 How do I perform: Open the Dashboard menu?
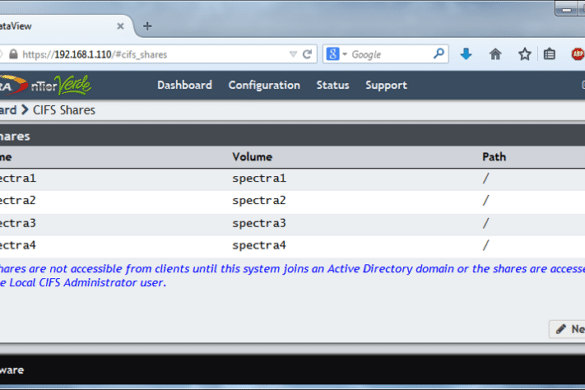point(185,85)
